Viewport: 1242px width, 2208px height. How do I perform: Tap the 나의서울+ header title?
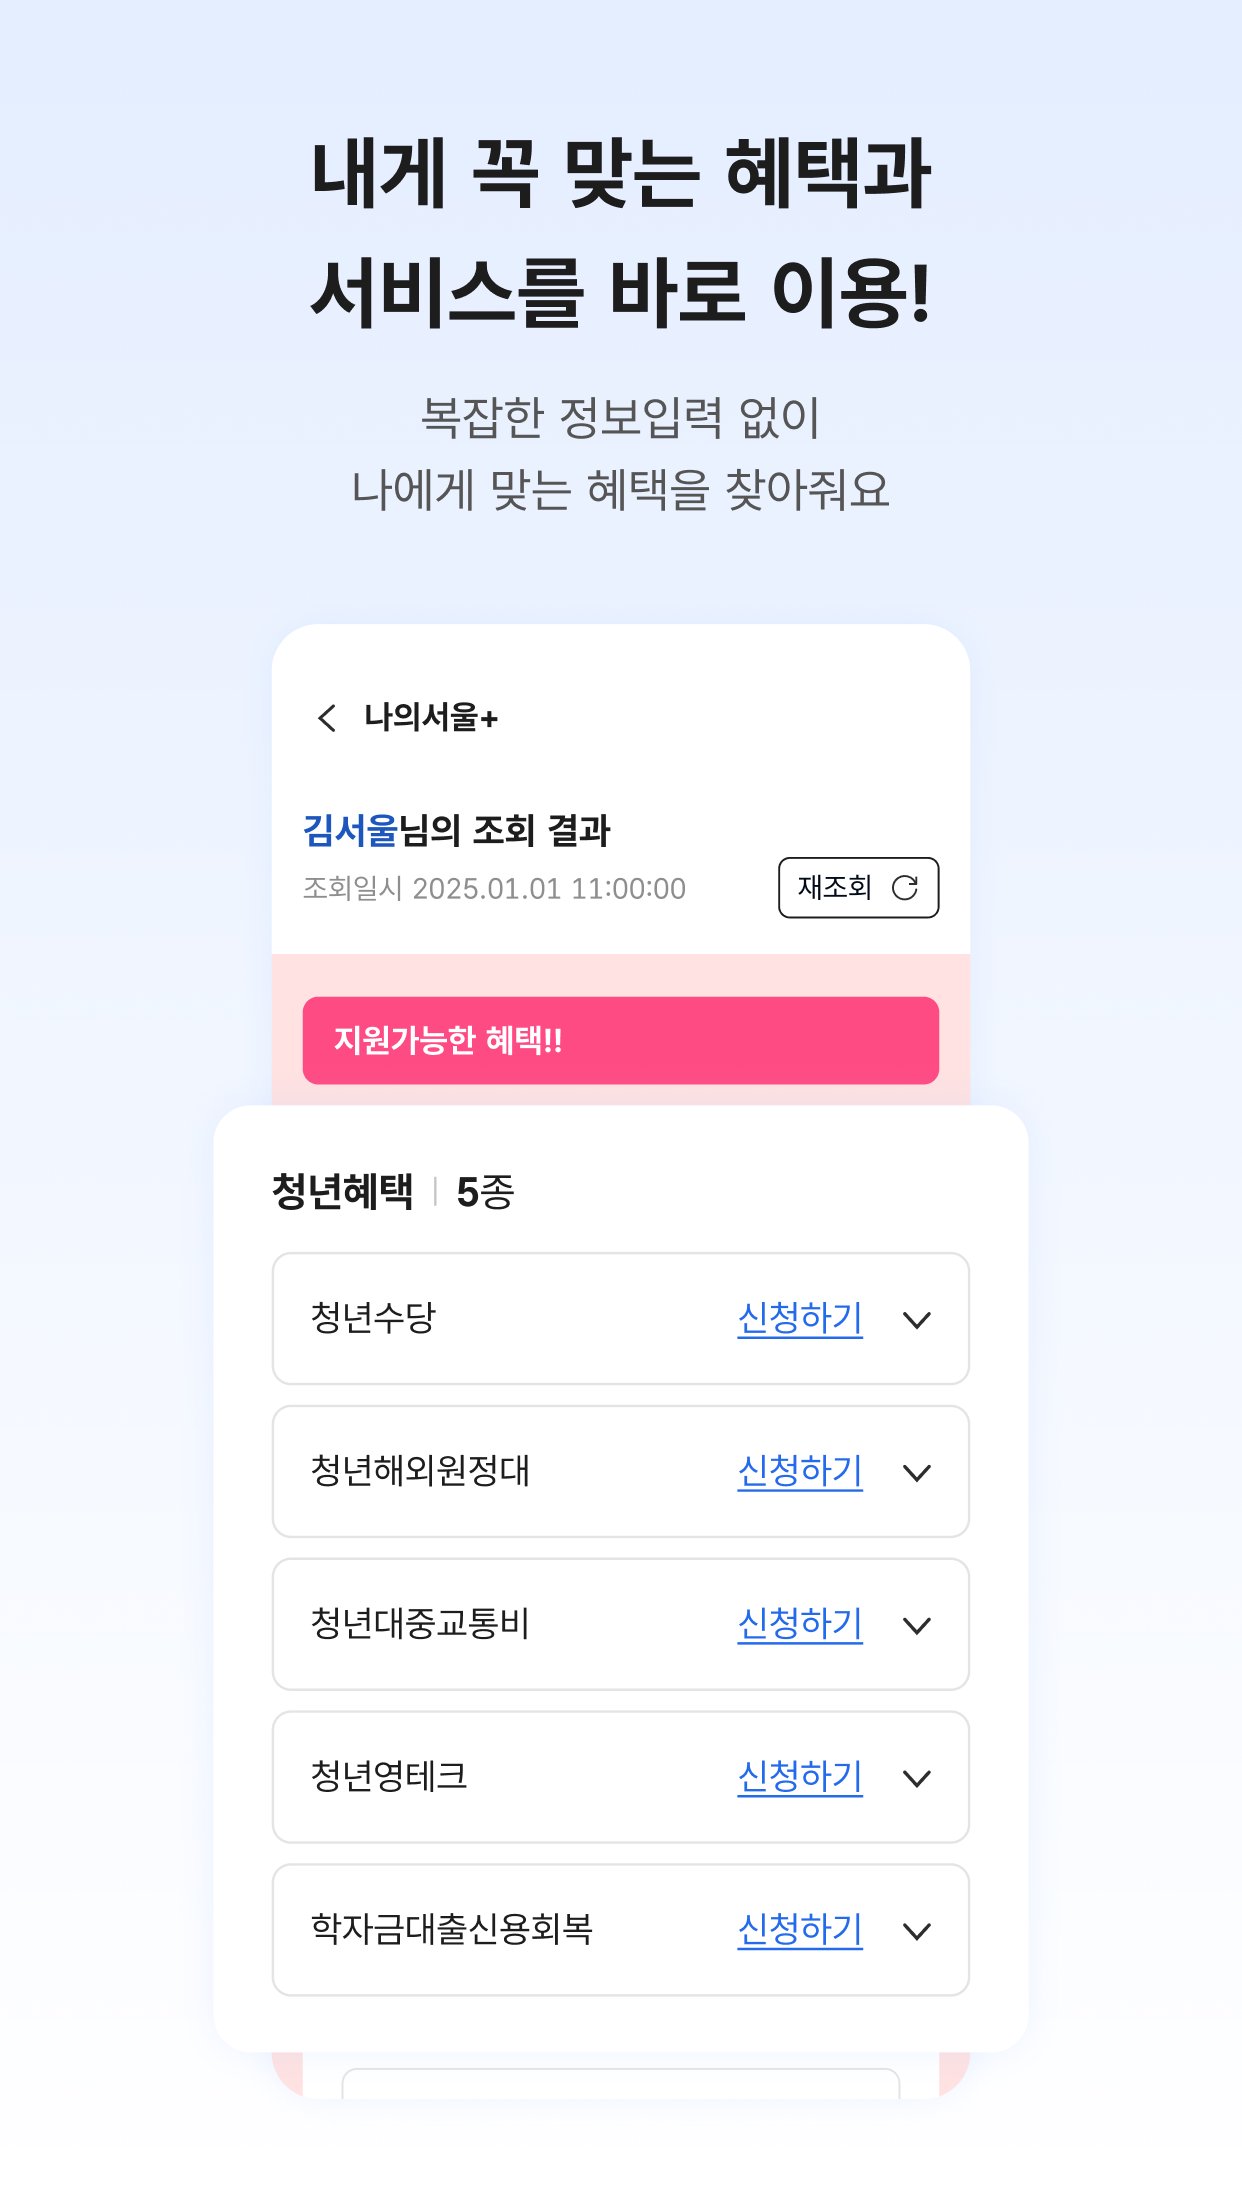[430, 718]
